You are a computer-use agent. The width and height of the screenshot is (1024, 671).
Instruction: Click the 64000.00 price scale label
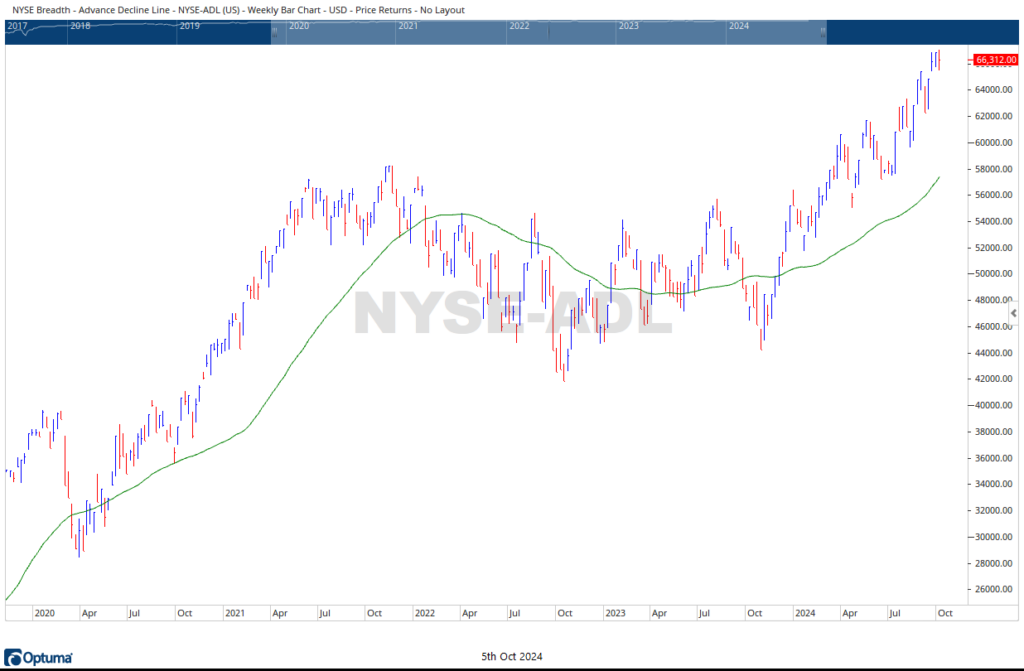tap(994, 90)
